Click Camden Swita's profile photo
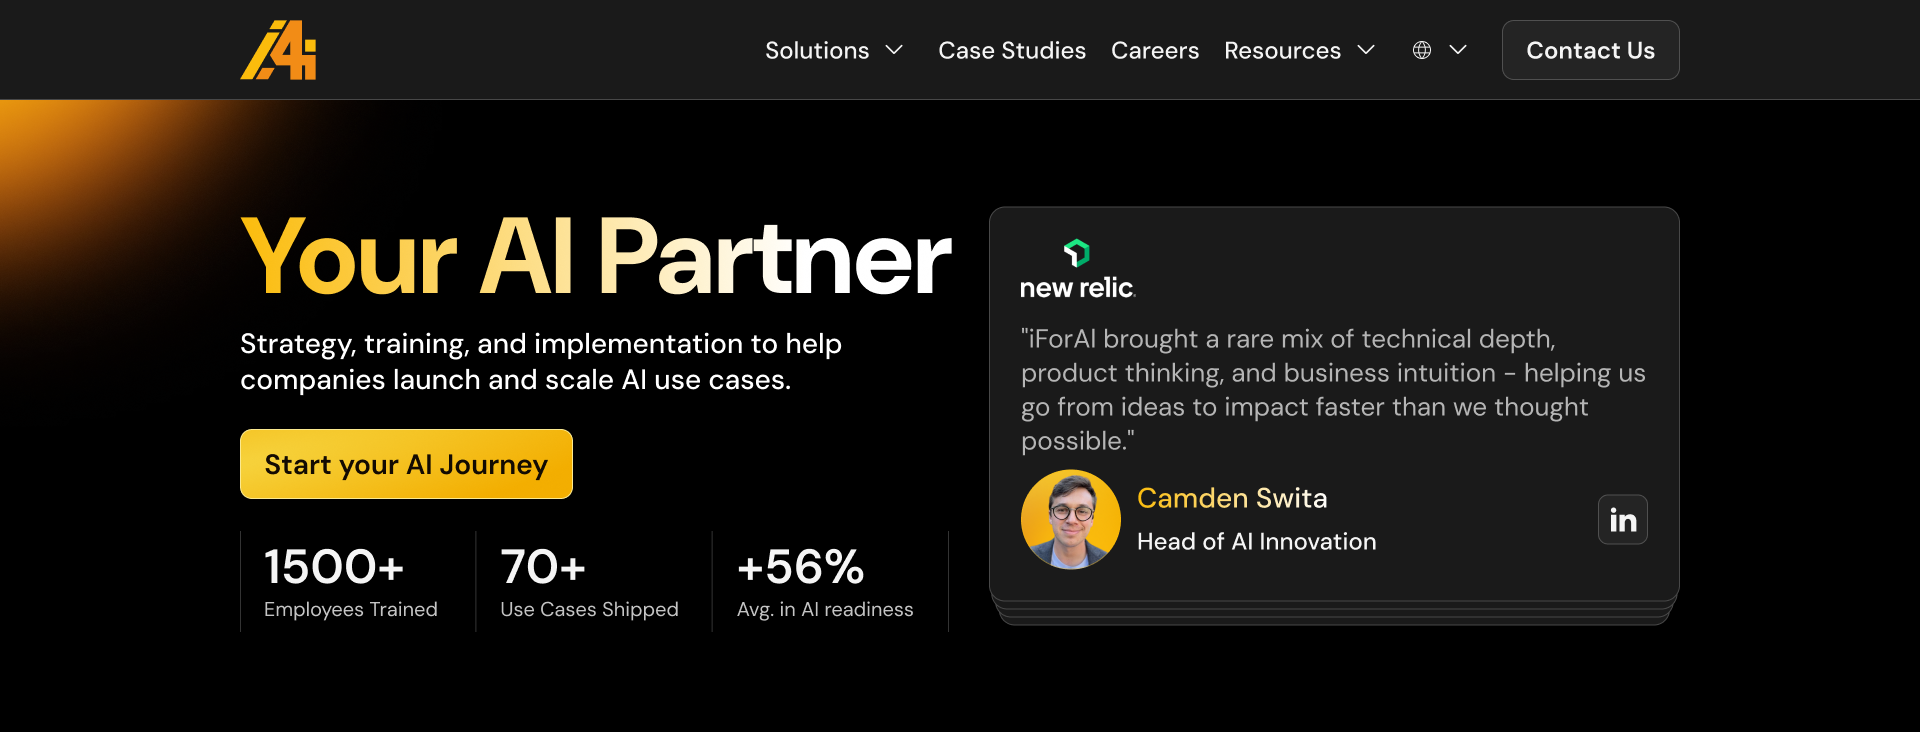The height and width of the screenshot is (732, 1920). tap(1071, 519)
